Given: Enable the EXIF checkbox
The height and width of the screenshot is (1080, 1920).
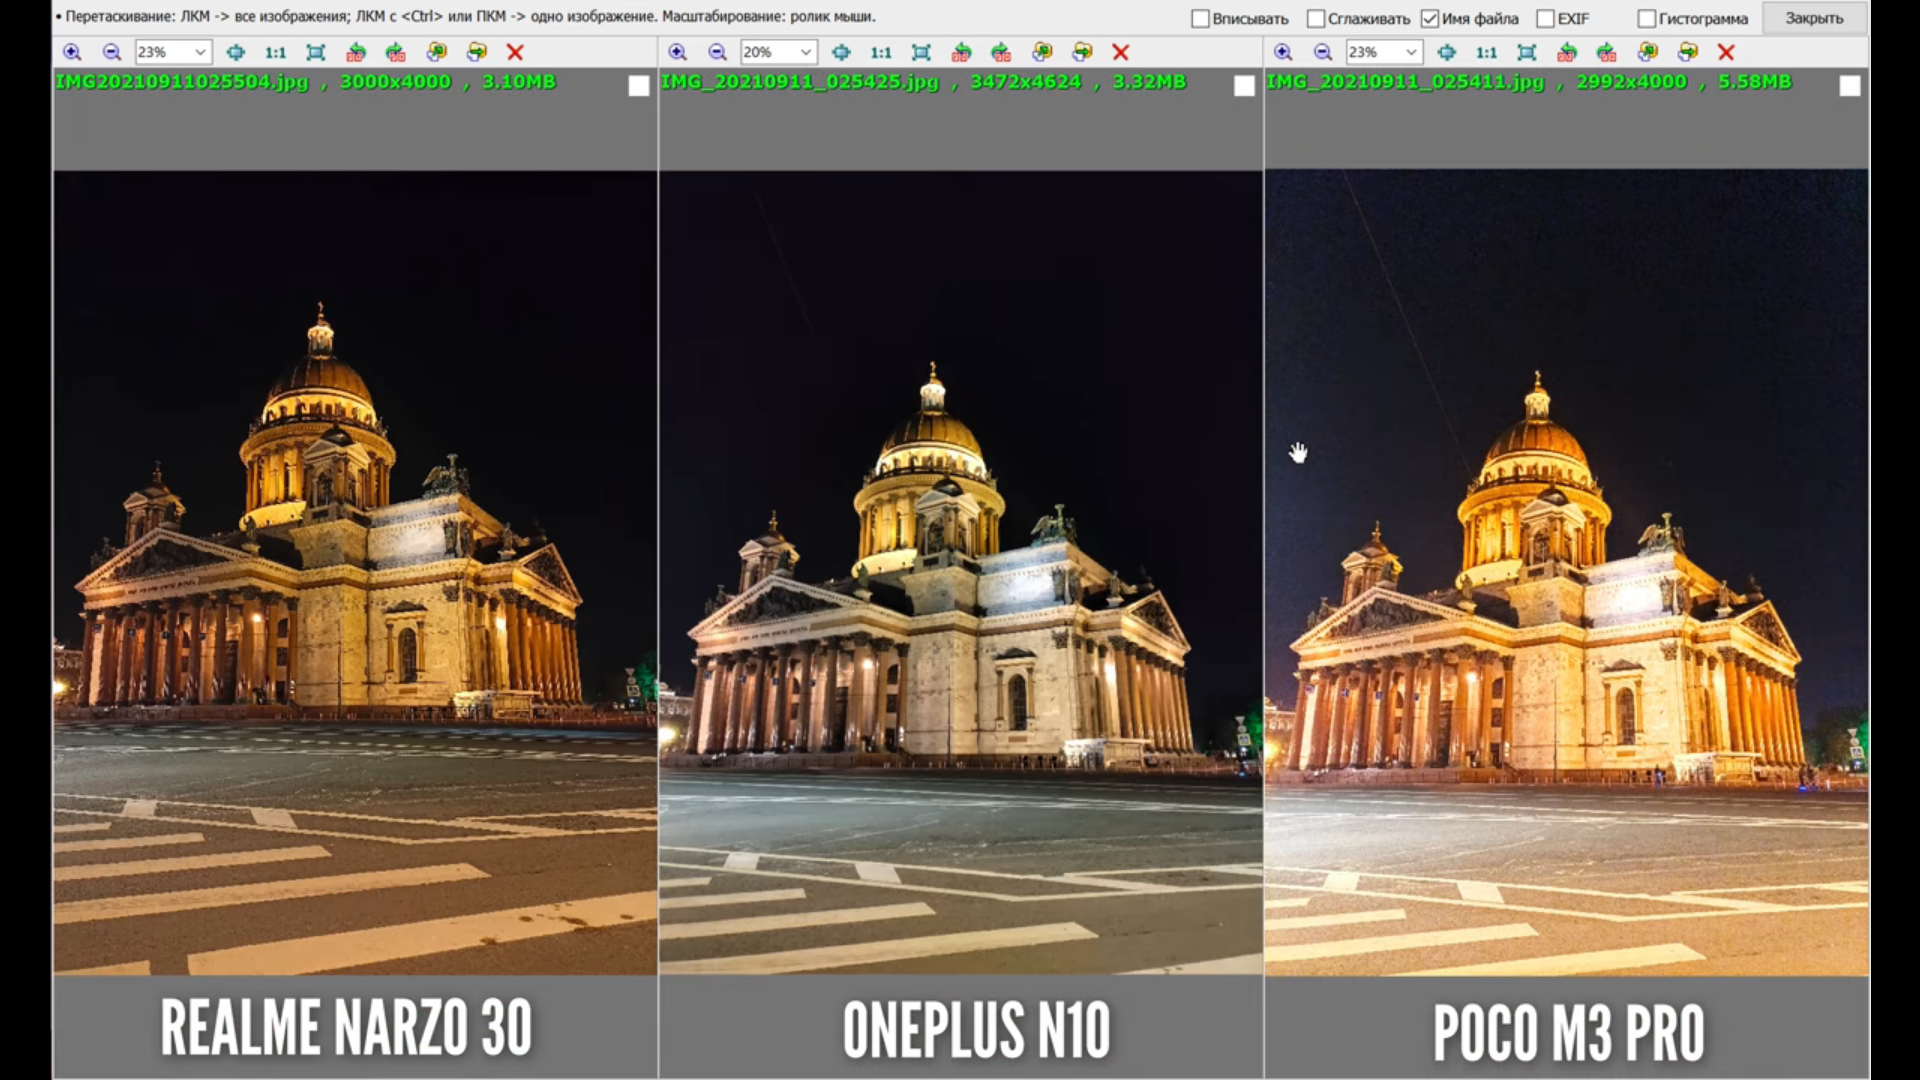Looking at the screenshot, I should 1545,19.
